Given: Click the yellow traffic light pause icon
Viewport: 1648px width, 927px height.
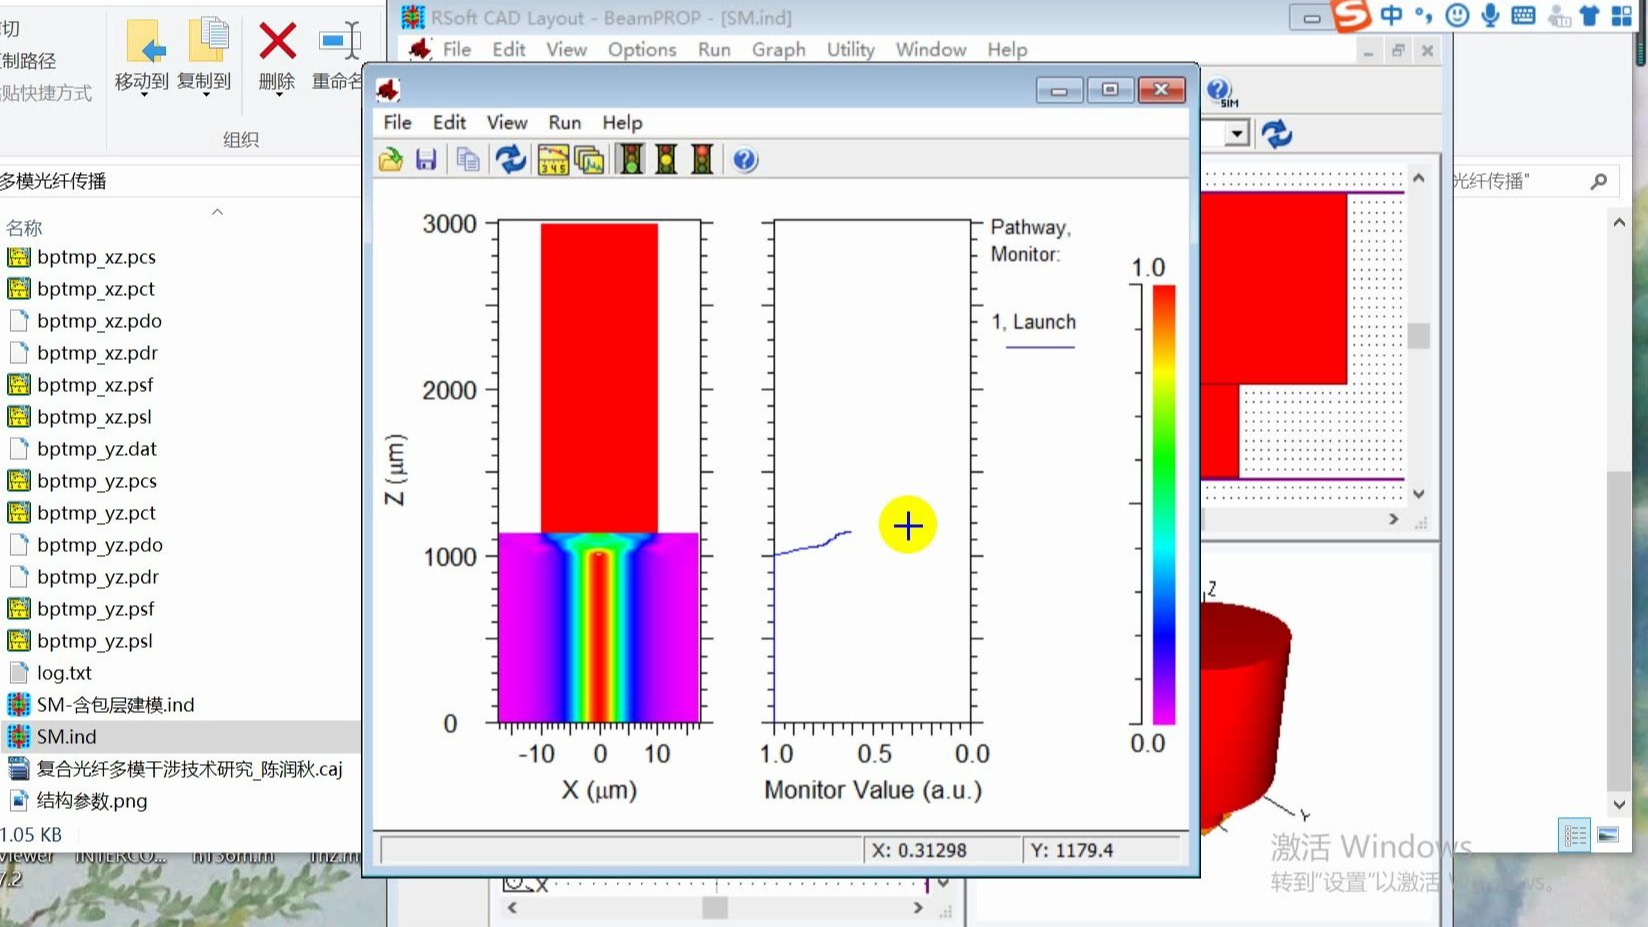Looking at the screenshot, I should tap(666, 159).
